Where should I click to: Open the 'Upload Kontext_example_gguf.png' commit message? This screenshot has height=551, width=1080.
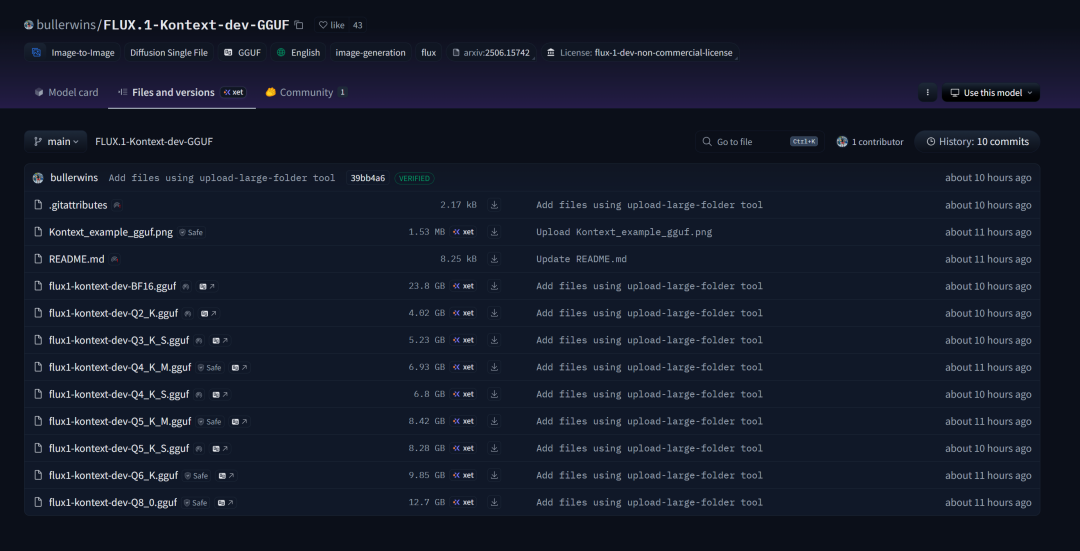coord(624,232)
